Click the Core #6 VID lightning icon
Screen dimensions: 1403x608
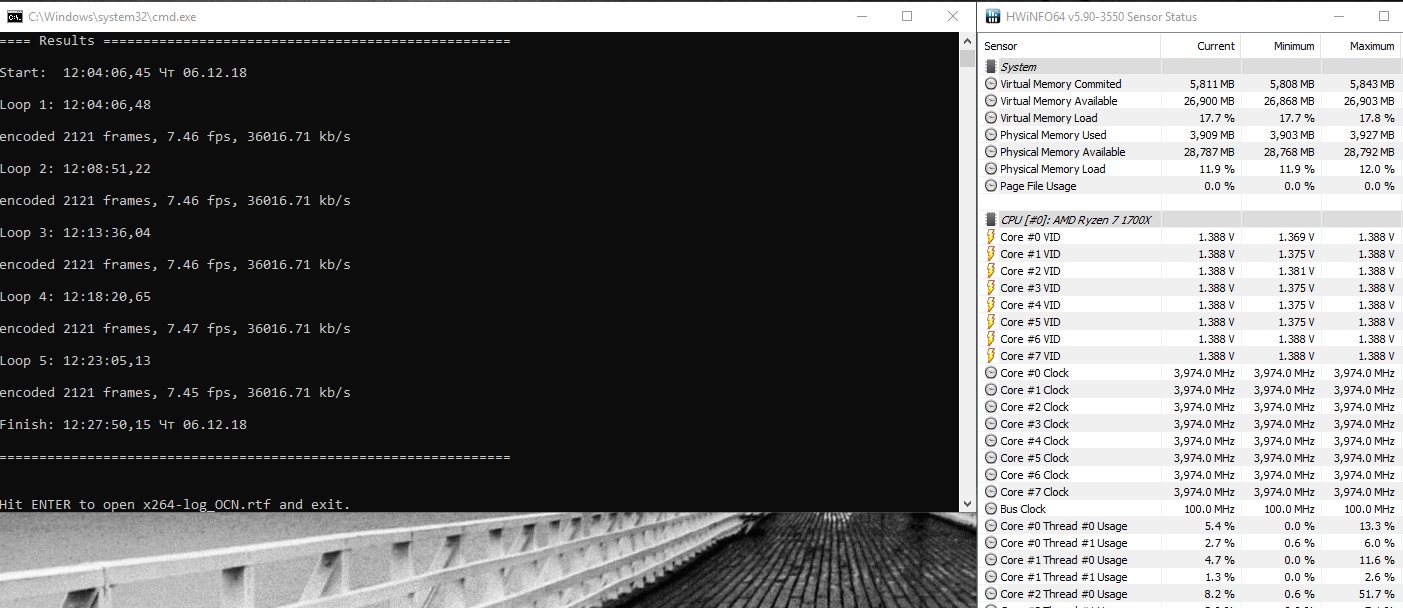[x=991, y=339]
